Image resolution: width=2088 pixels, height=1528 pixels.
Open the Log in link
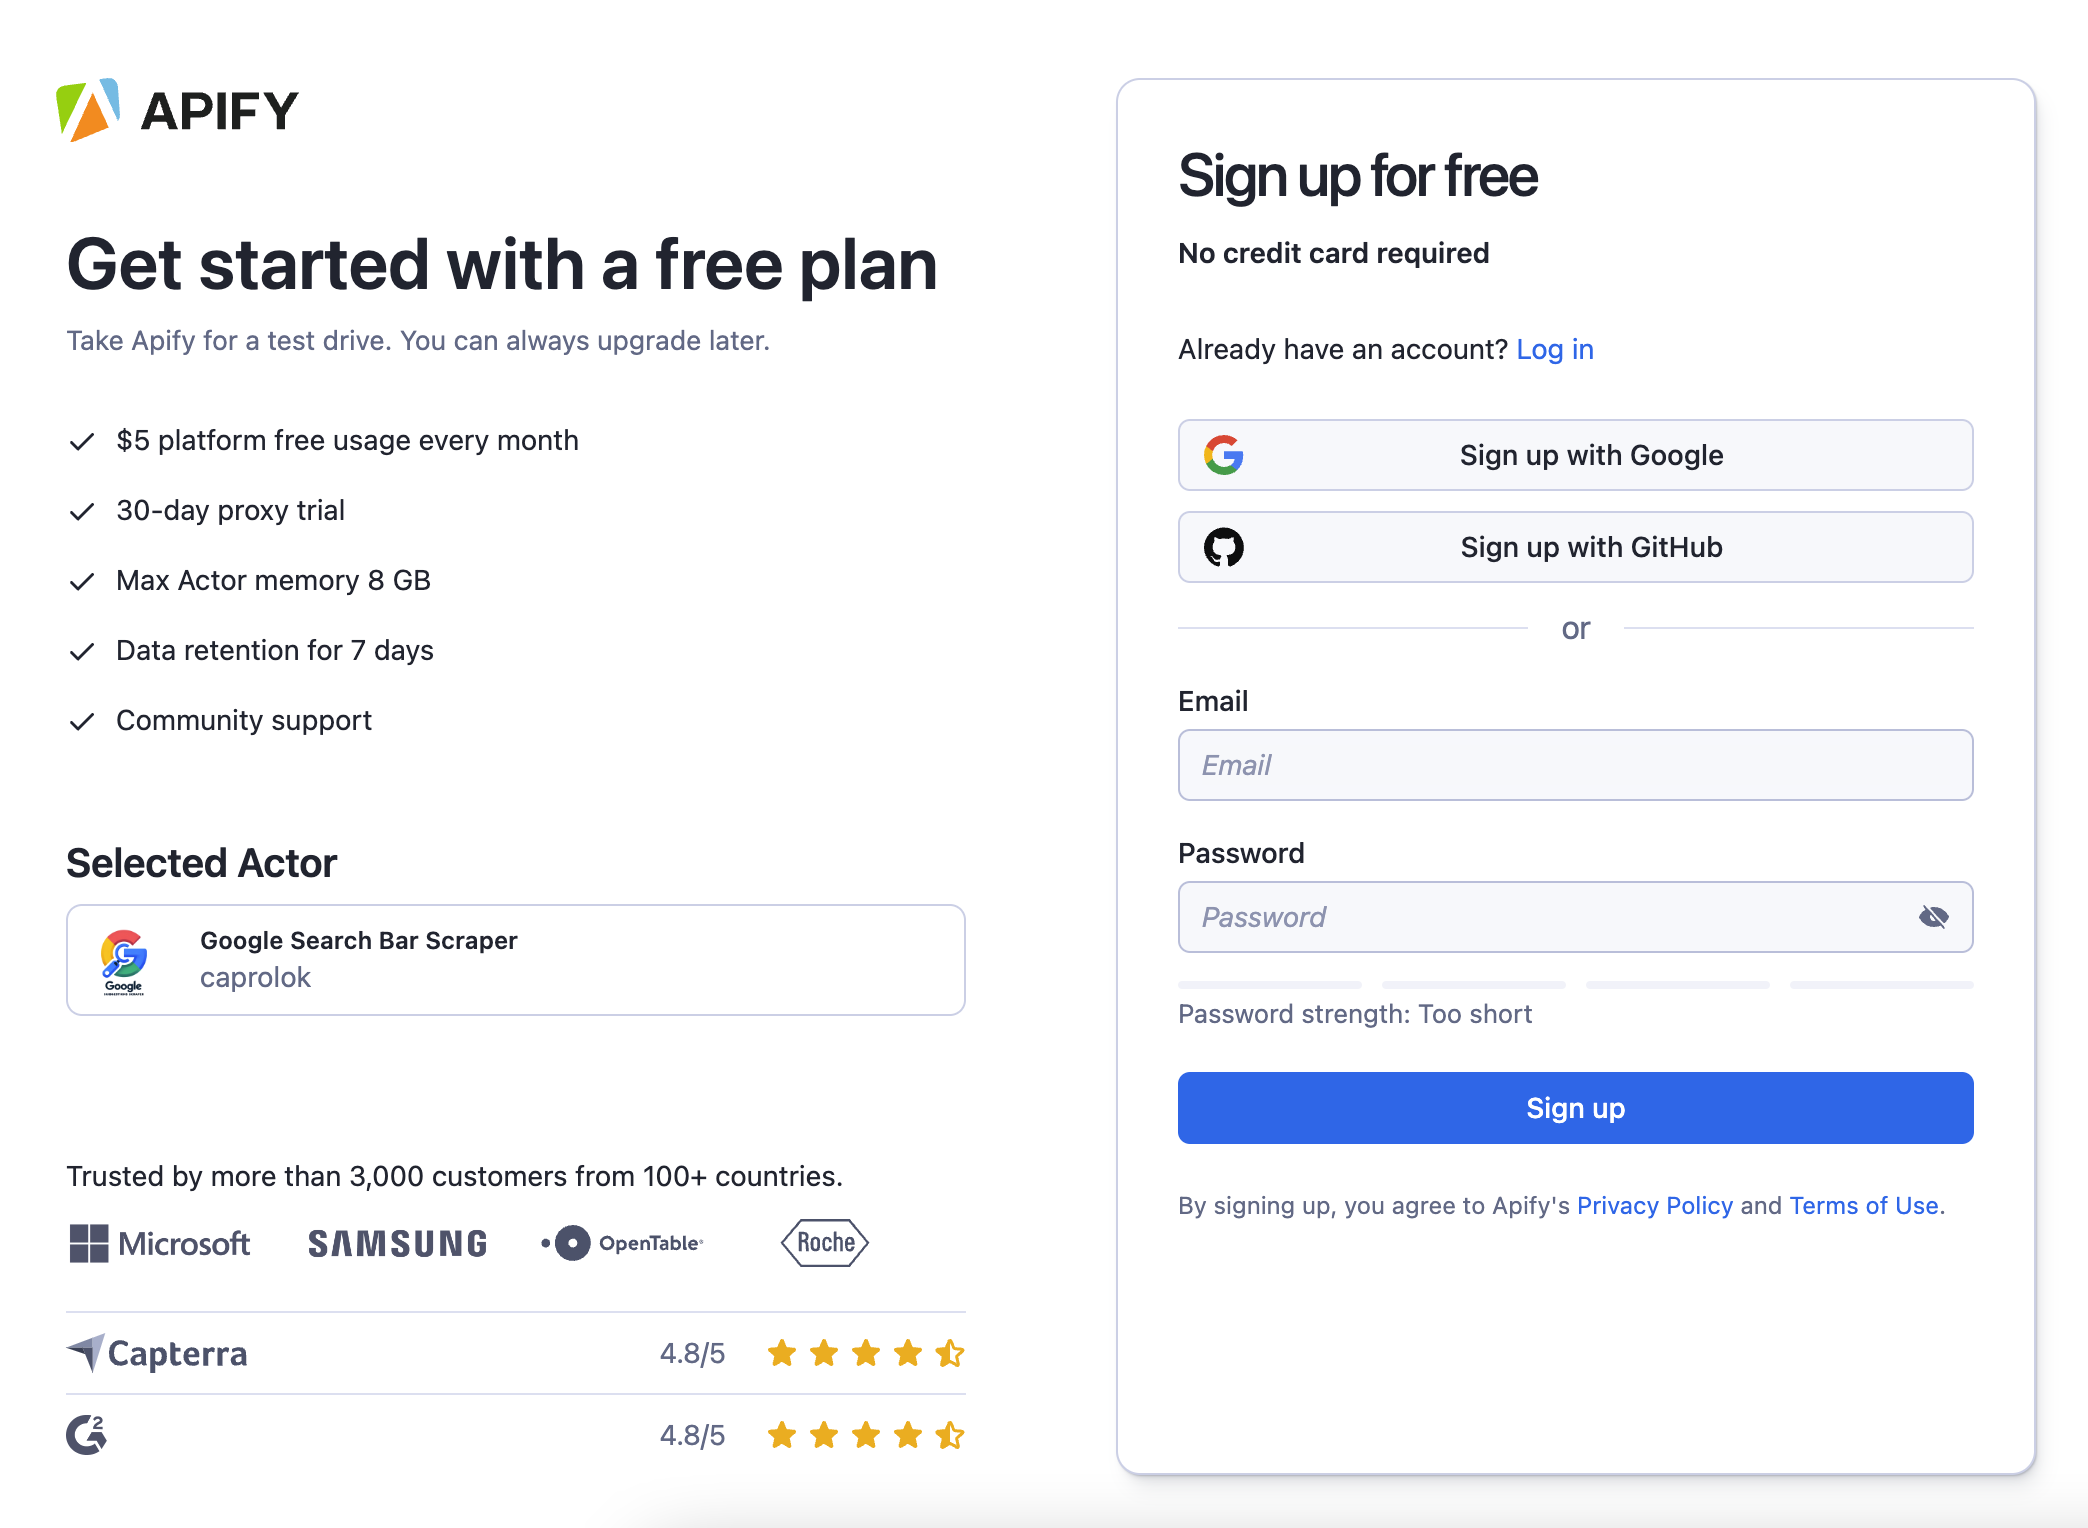point(1554,349)
